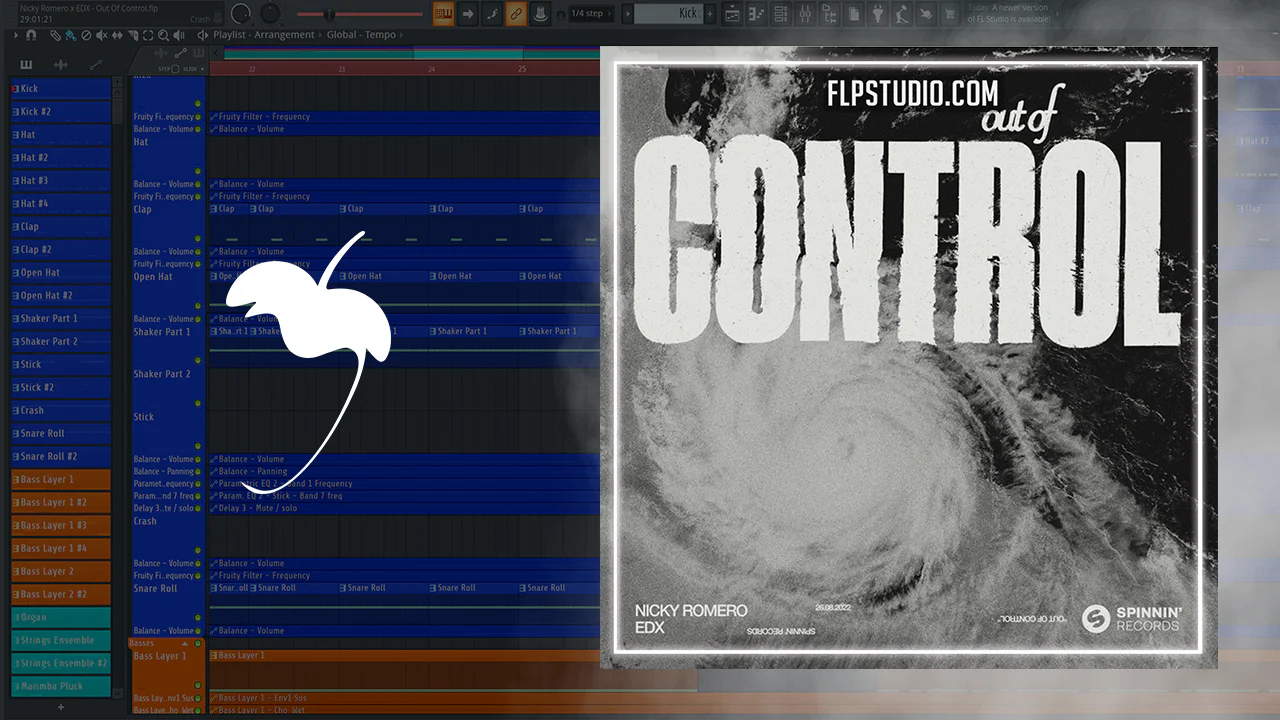Toggle the orange link grouping icon
This screenshot has height=720, width=1280.
516,14
